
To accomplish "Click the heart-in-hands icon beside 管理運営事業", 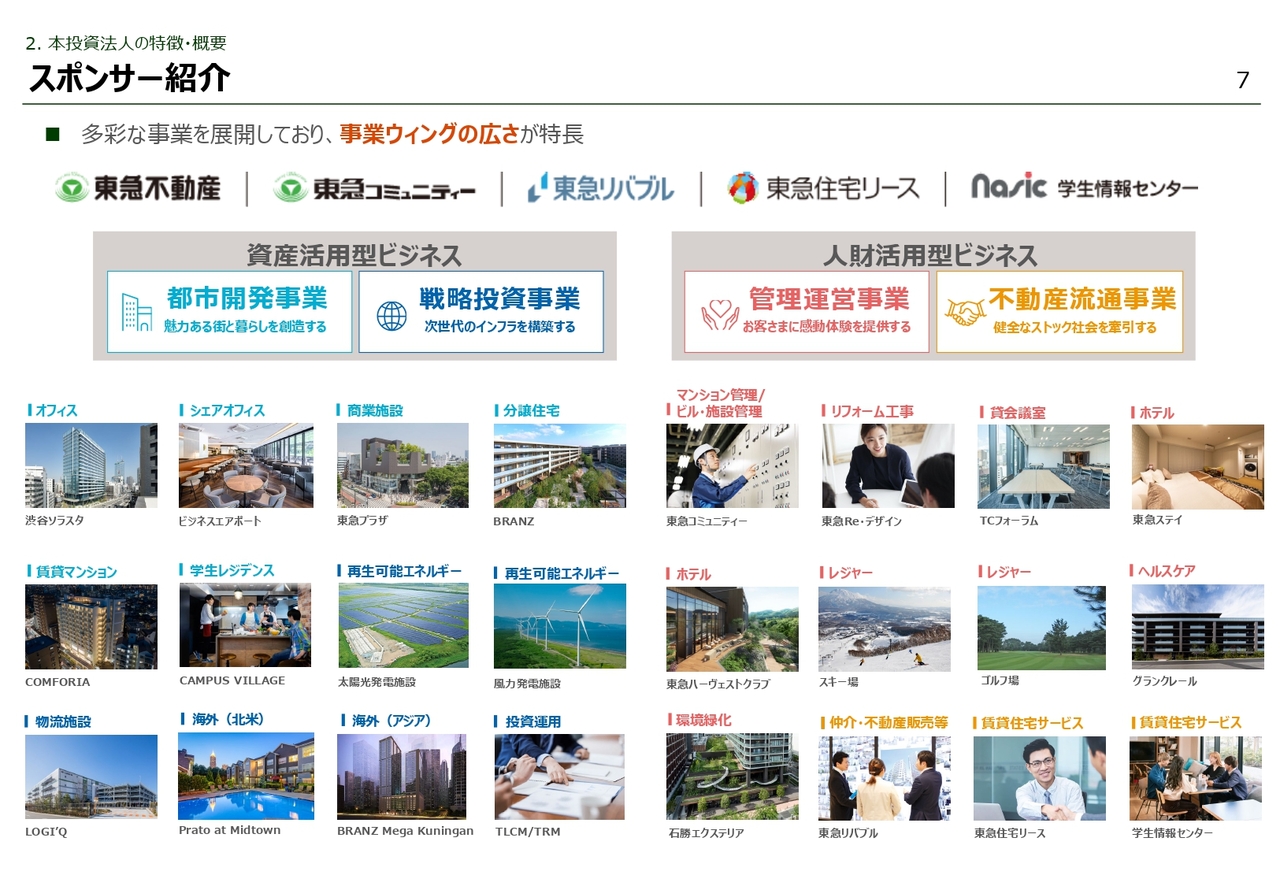I will 720,313.
